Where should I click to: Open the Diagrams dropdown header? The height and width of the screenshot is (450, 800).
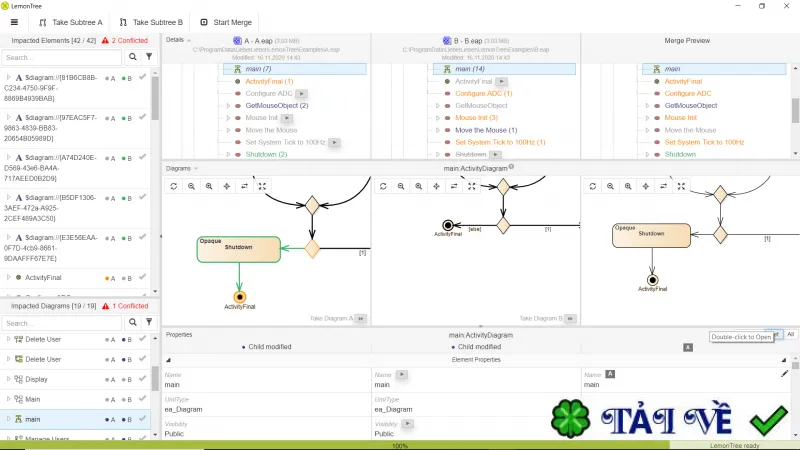pos(182,168)
